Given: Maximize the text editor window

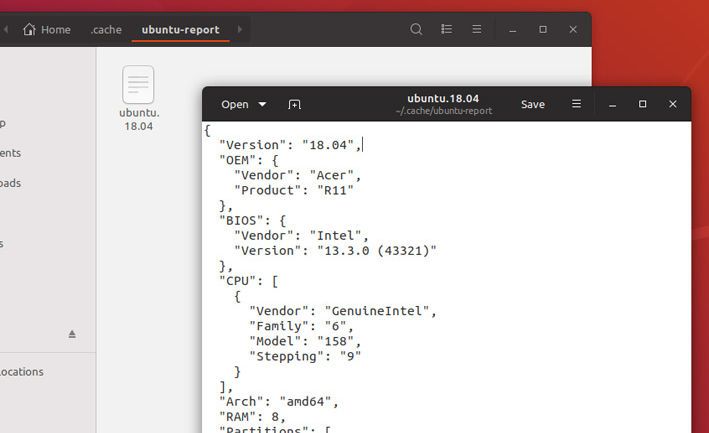Looking at the screenshot, I should coord(642,104).
